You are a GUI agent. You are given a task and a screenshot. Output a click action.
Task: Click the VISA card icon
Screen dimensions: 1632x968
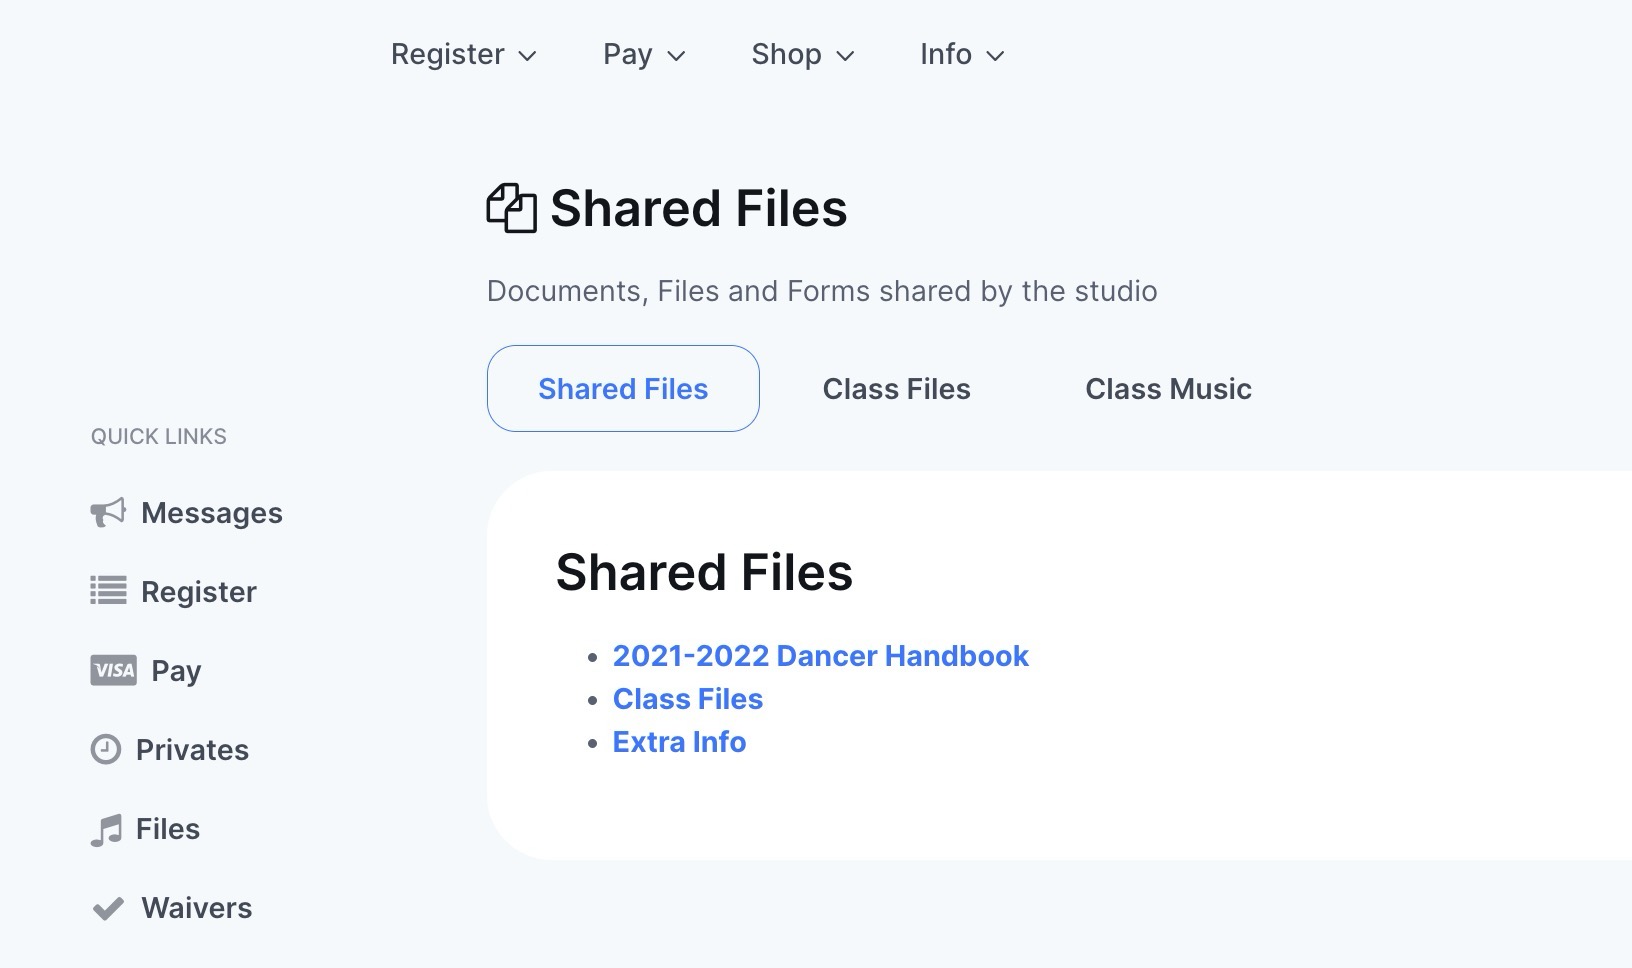tap(113, 670)
